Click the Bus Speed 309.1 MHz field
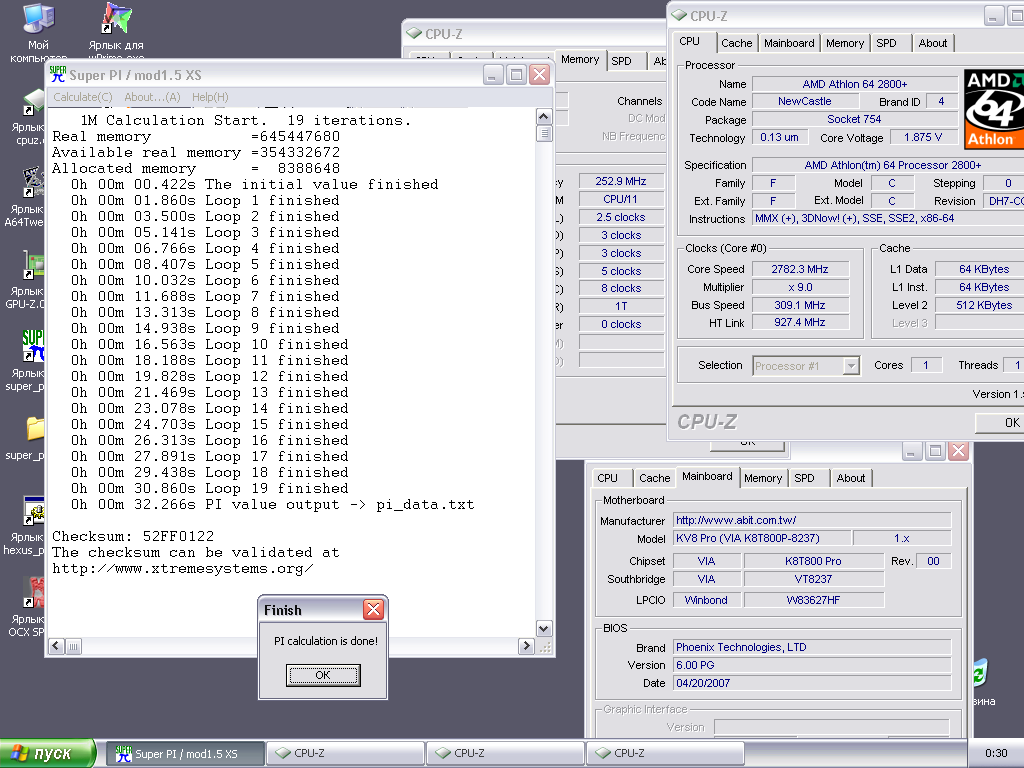The height and width of the screenshot is (768, 1024). tap(800, 305)
